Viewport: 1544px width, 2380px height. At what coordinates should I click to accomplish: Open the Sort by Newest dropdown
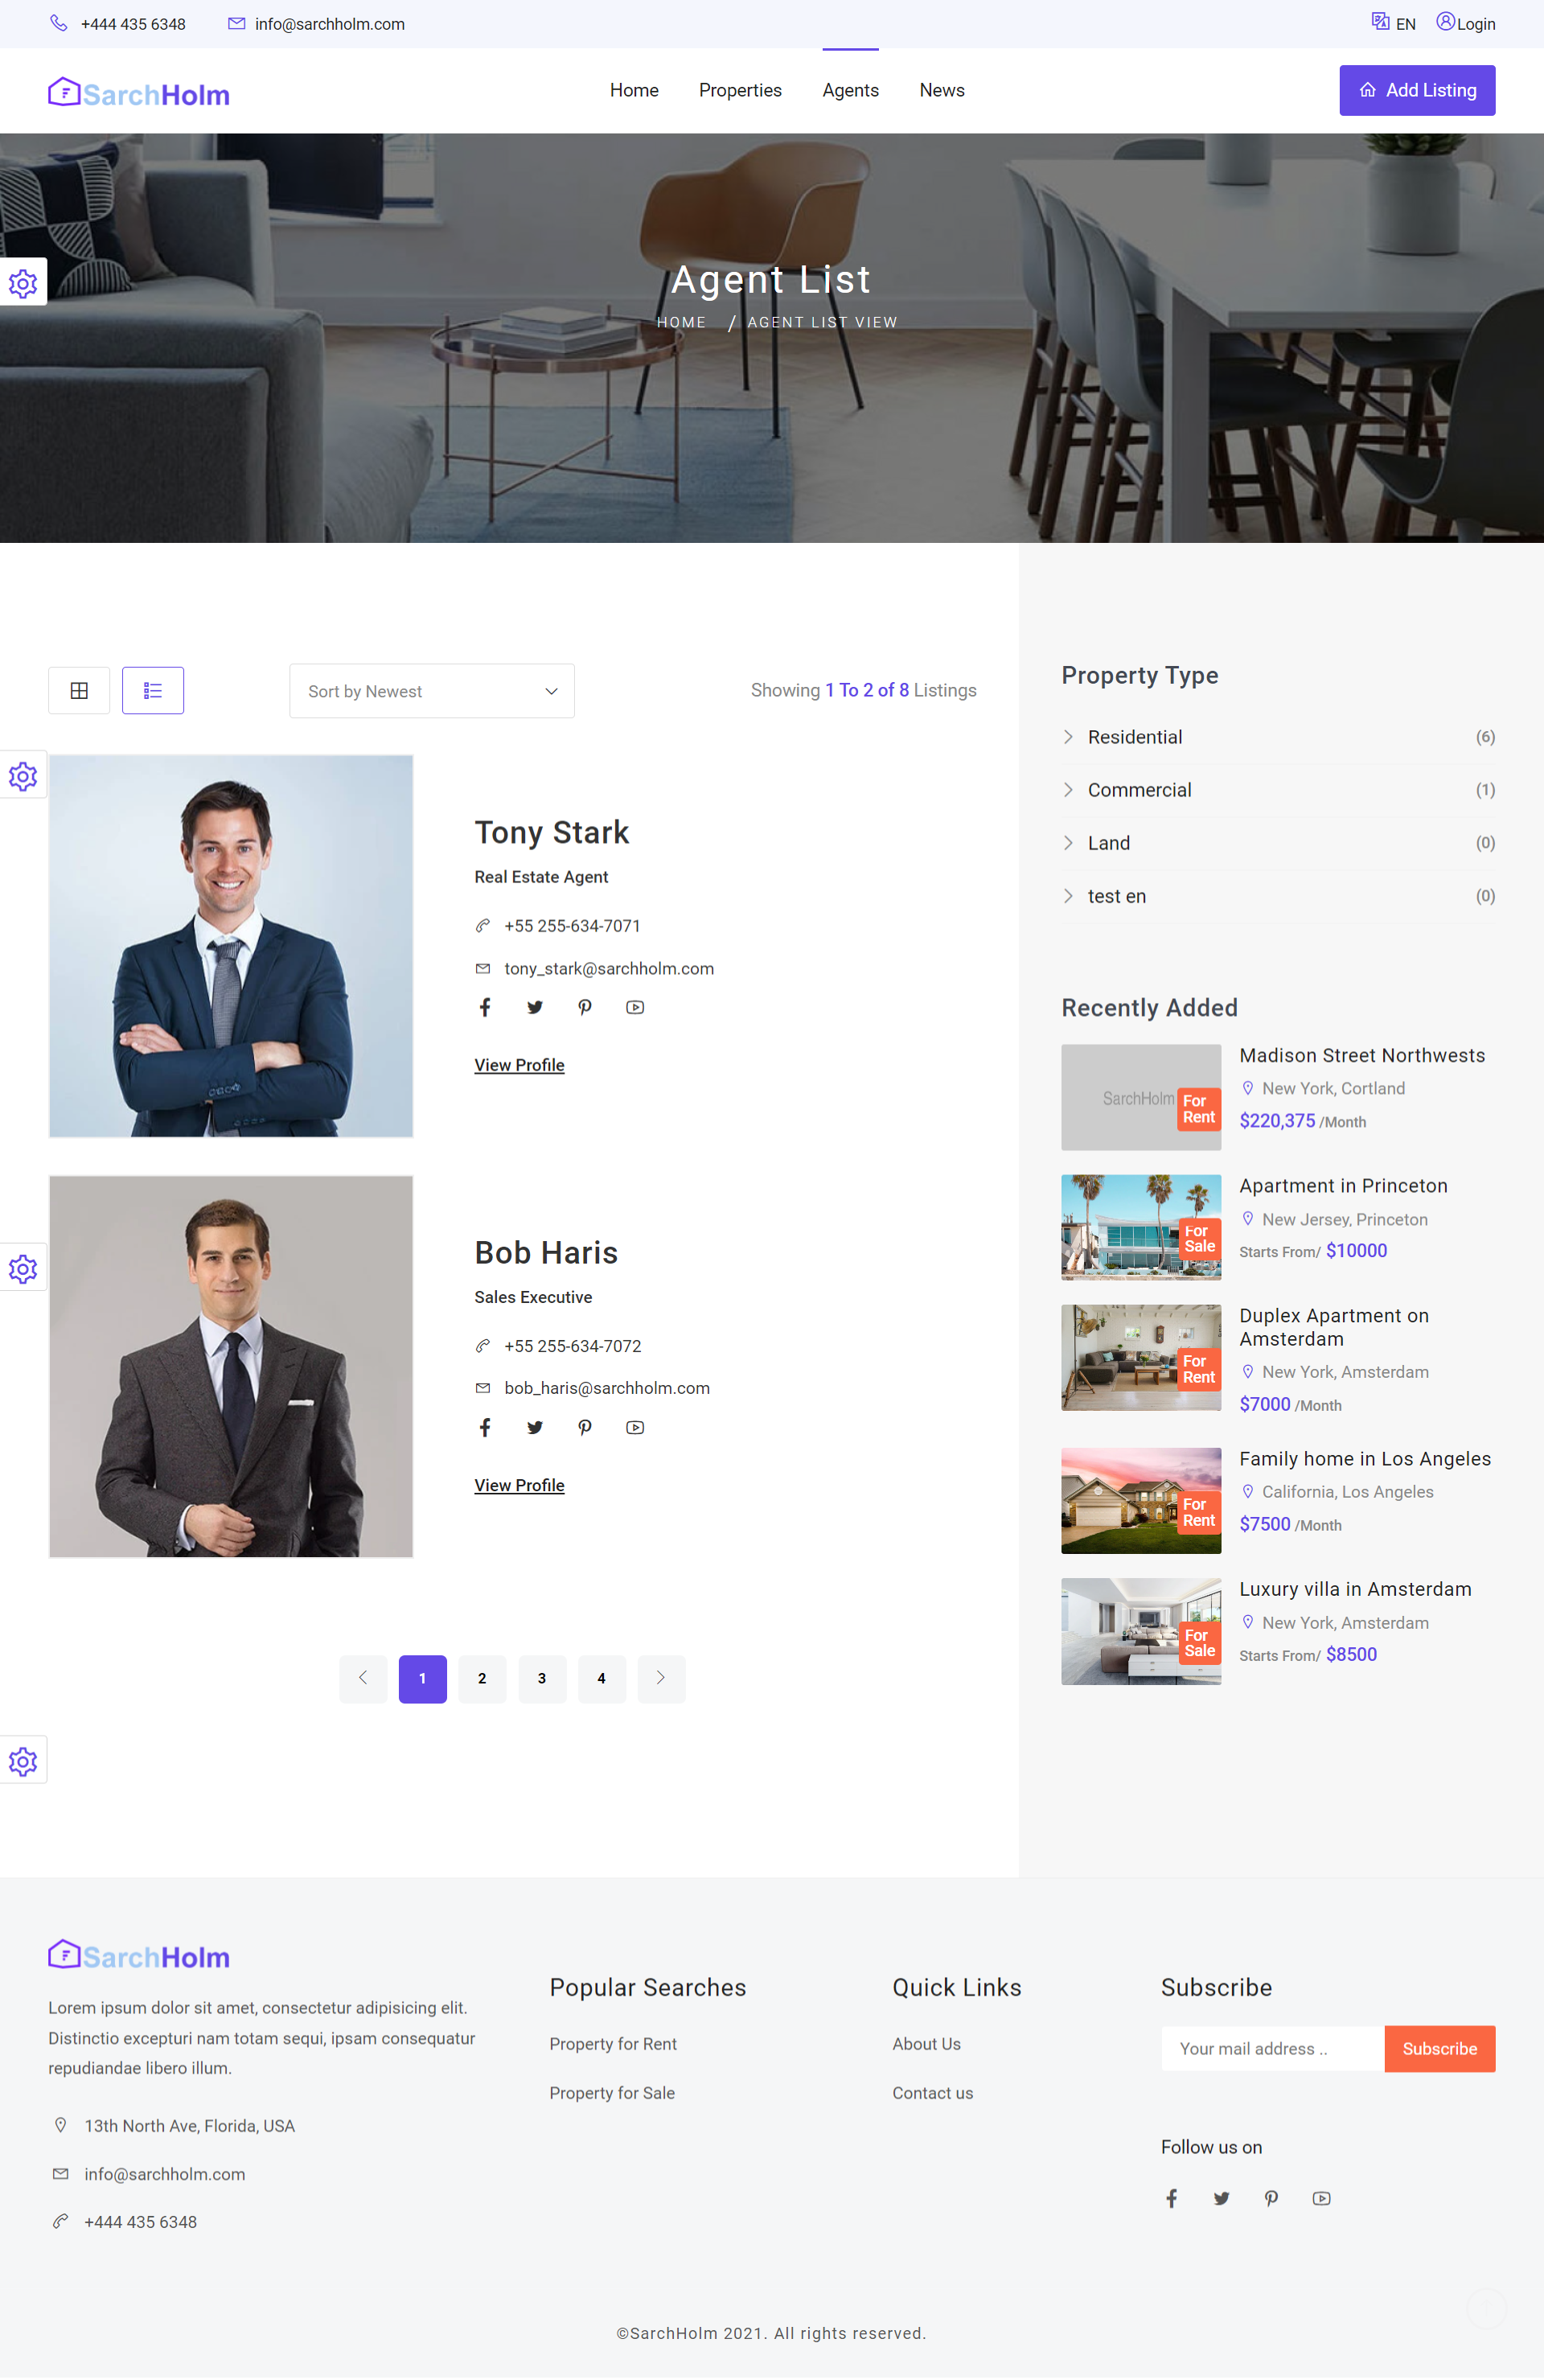[x=432, y=691]
